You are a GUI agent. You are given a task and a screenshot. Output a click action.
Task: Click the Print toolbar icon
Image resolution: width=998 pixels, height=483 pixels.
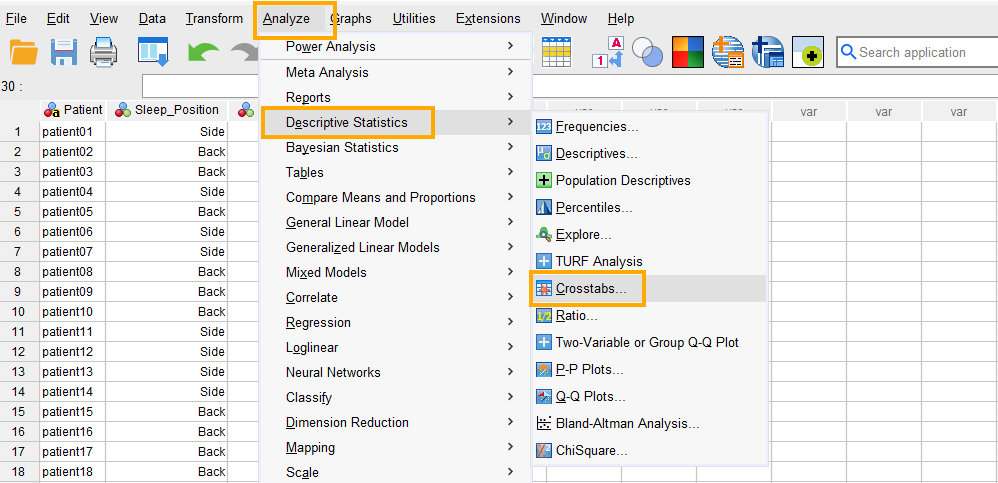104,52
